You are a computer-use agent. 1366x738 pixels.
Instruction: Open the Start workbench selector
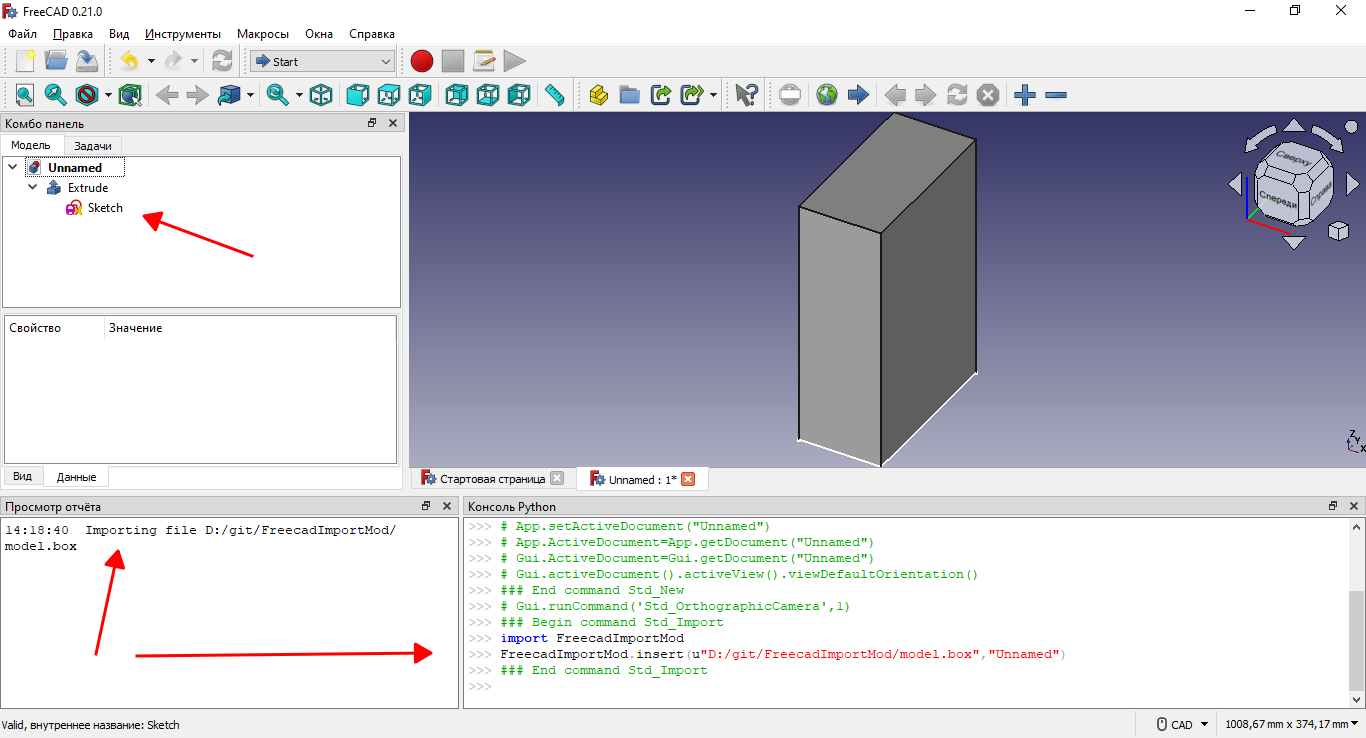point(322,61)
